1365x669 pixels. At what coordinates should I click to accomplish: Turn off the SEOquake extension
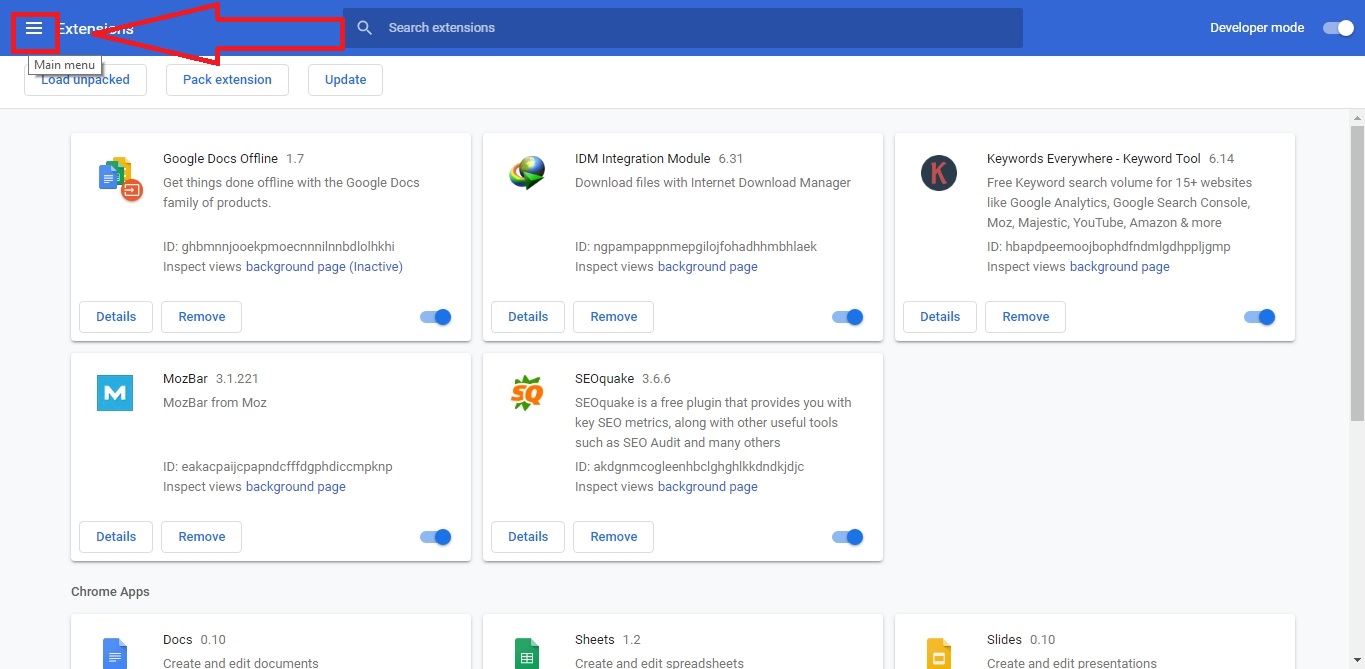tap(848, 537)
